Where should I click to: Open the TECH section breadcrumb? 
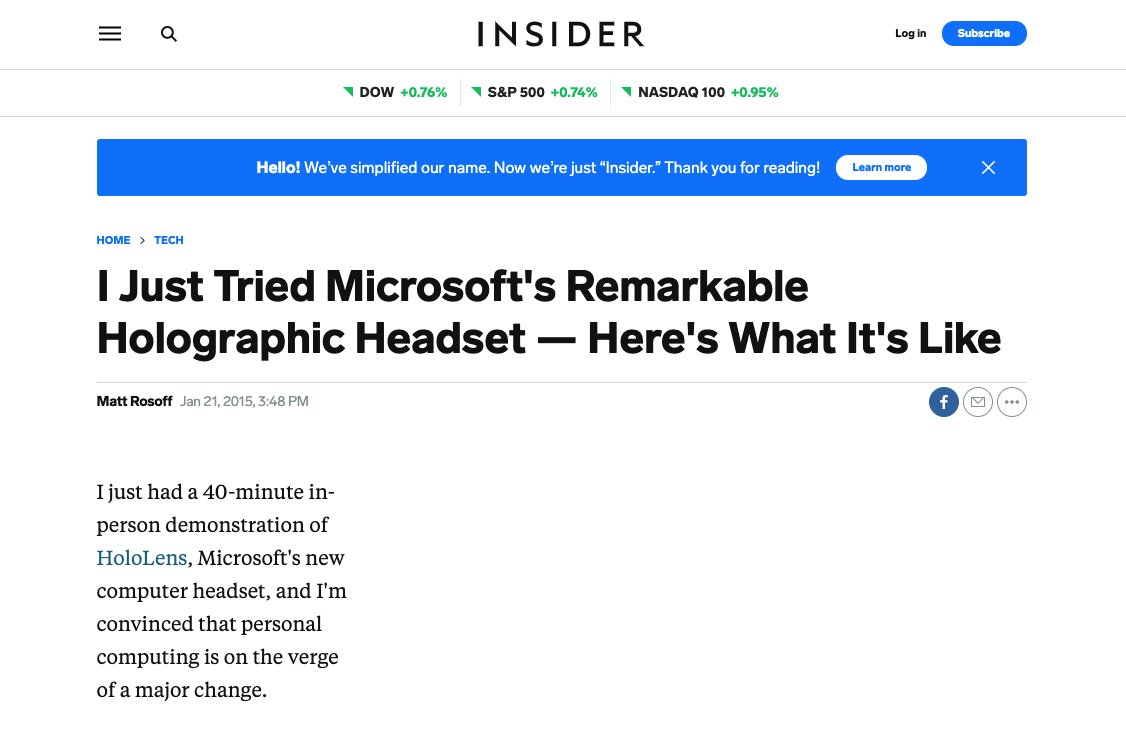pyautogui.click(x=169, y=240)
